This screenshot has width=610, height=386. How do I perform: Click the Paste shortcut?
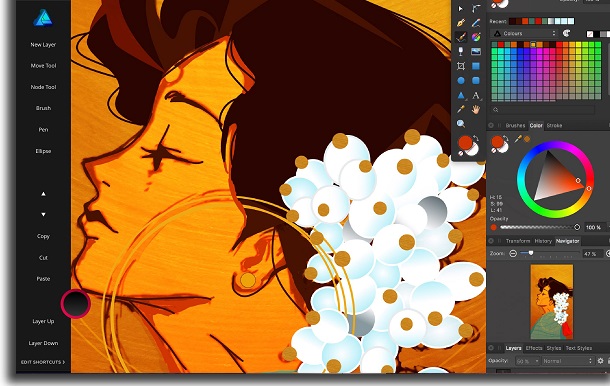click(x=43, y=279)
